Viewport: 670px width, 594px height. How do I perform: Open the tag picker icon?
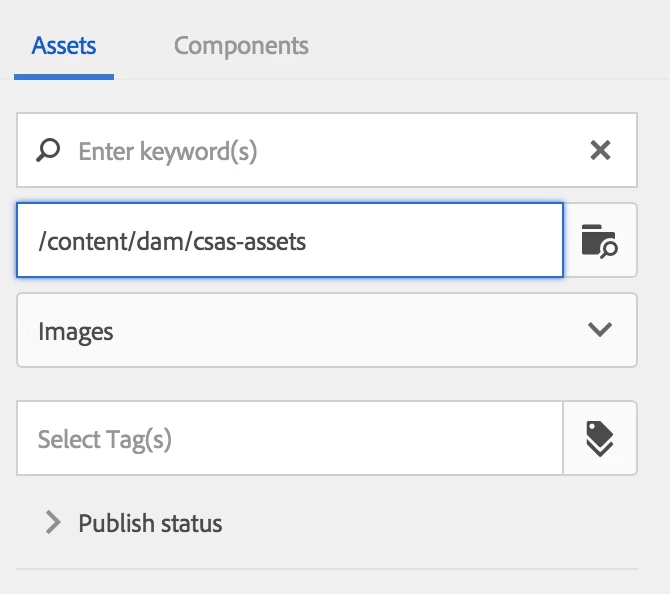click(600, 438)
